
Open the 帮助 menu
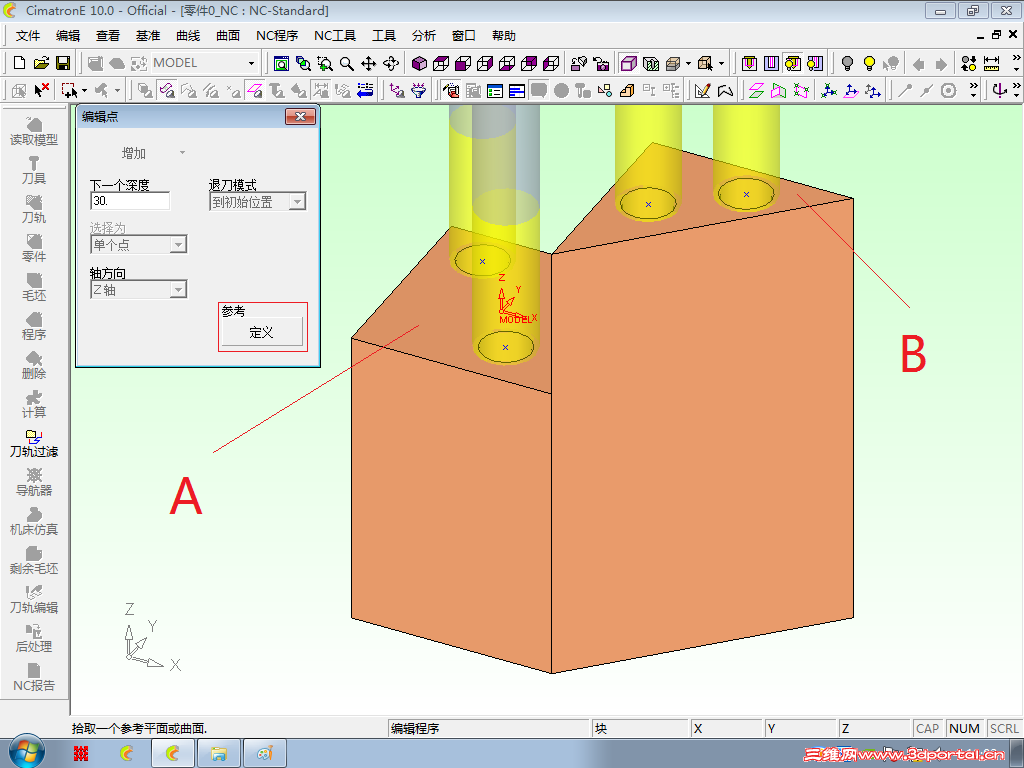tap(504, 36)
